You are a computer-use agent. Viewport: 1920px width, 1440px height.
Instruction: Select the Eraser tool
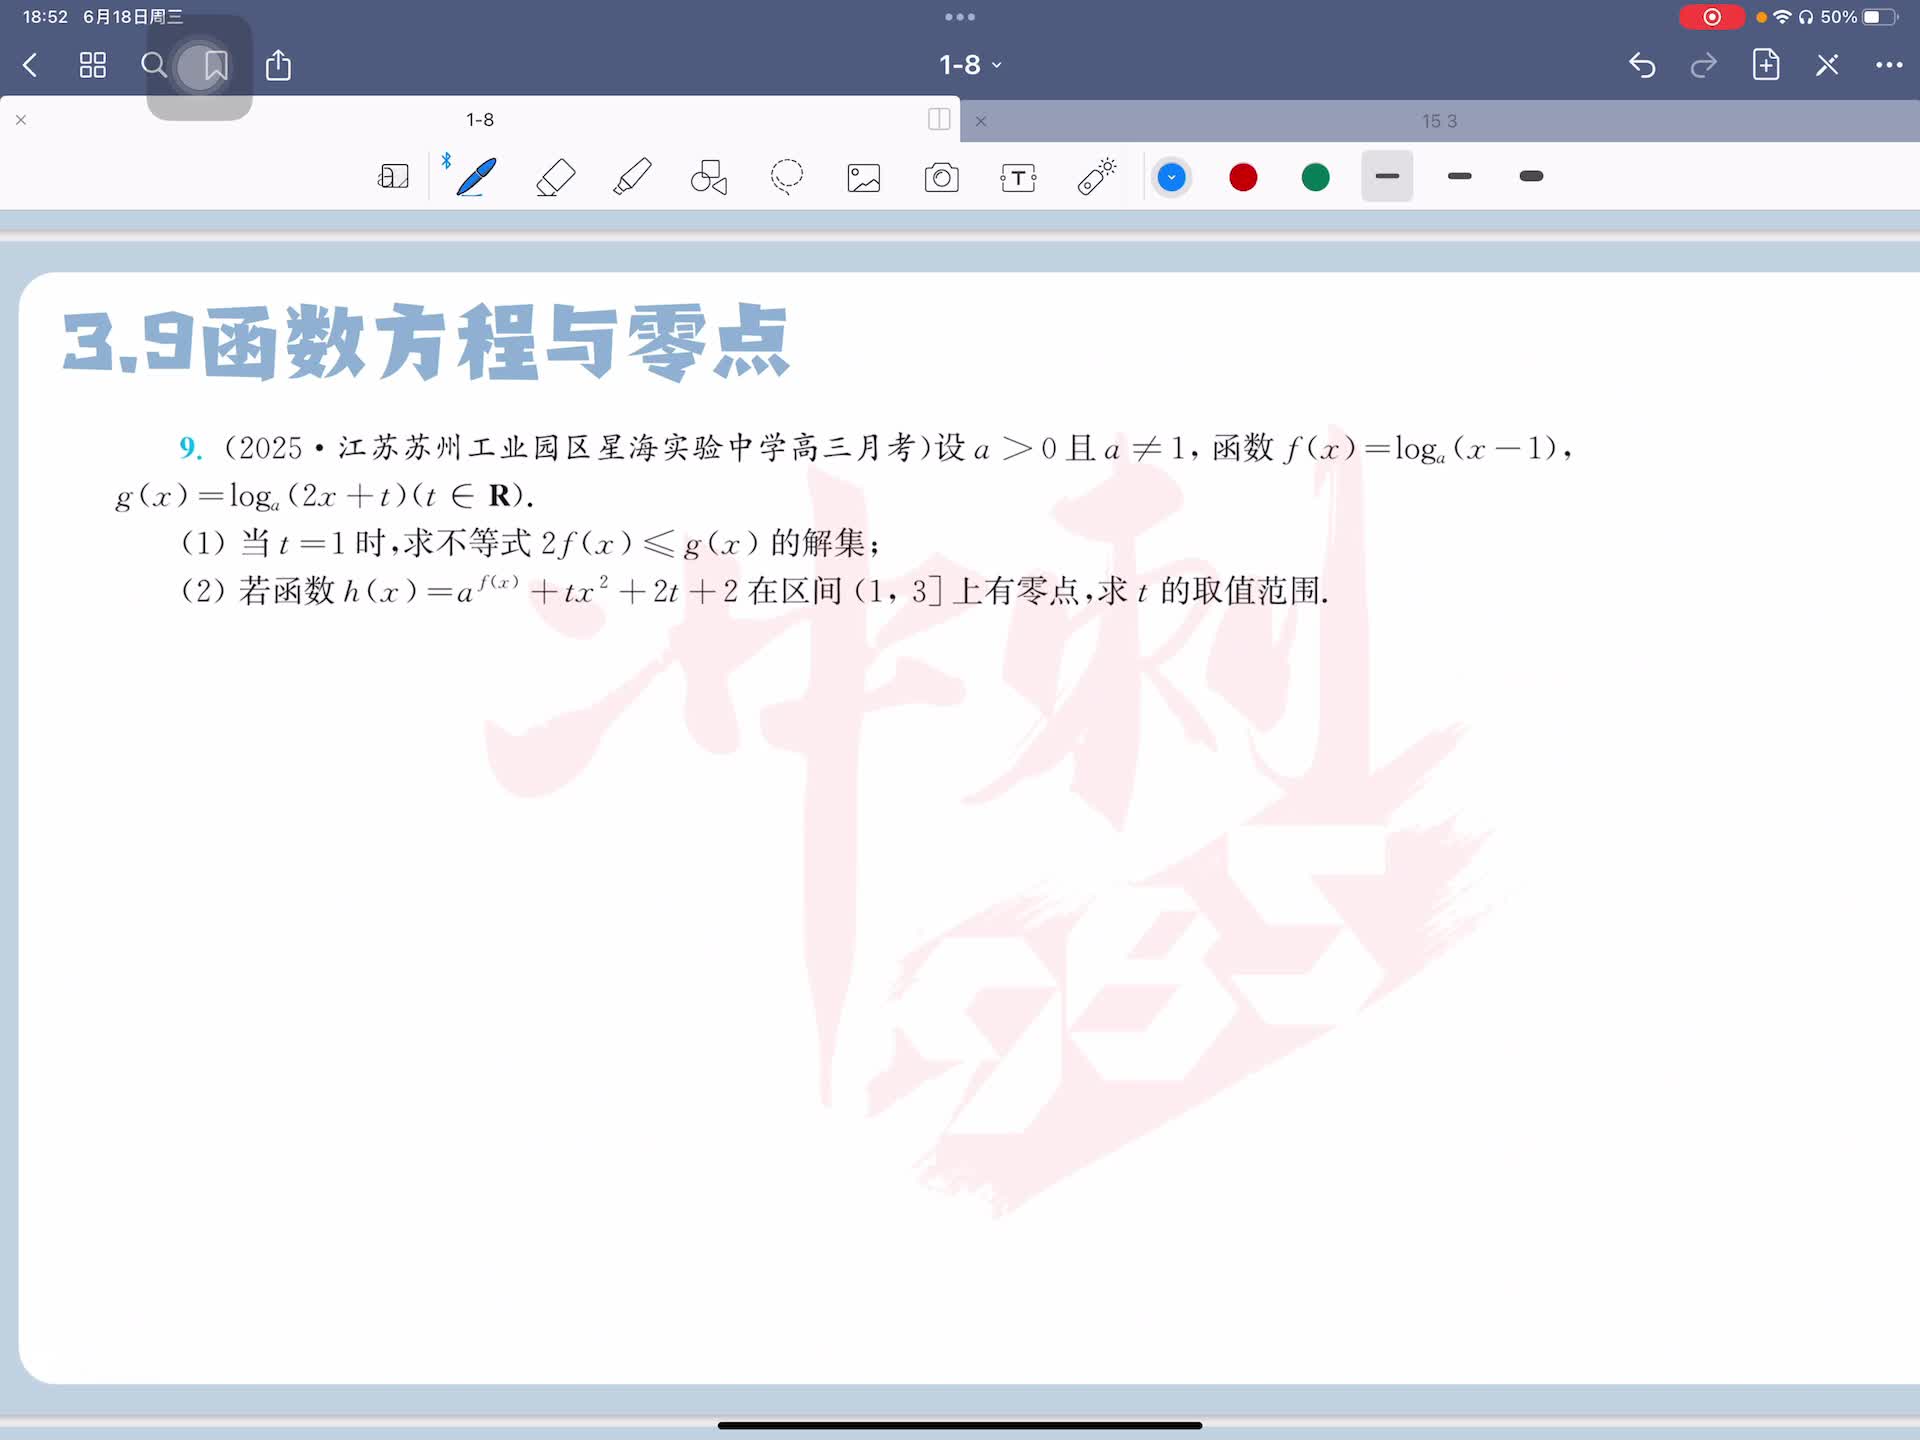click(555, 178)
